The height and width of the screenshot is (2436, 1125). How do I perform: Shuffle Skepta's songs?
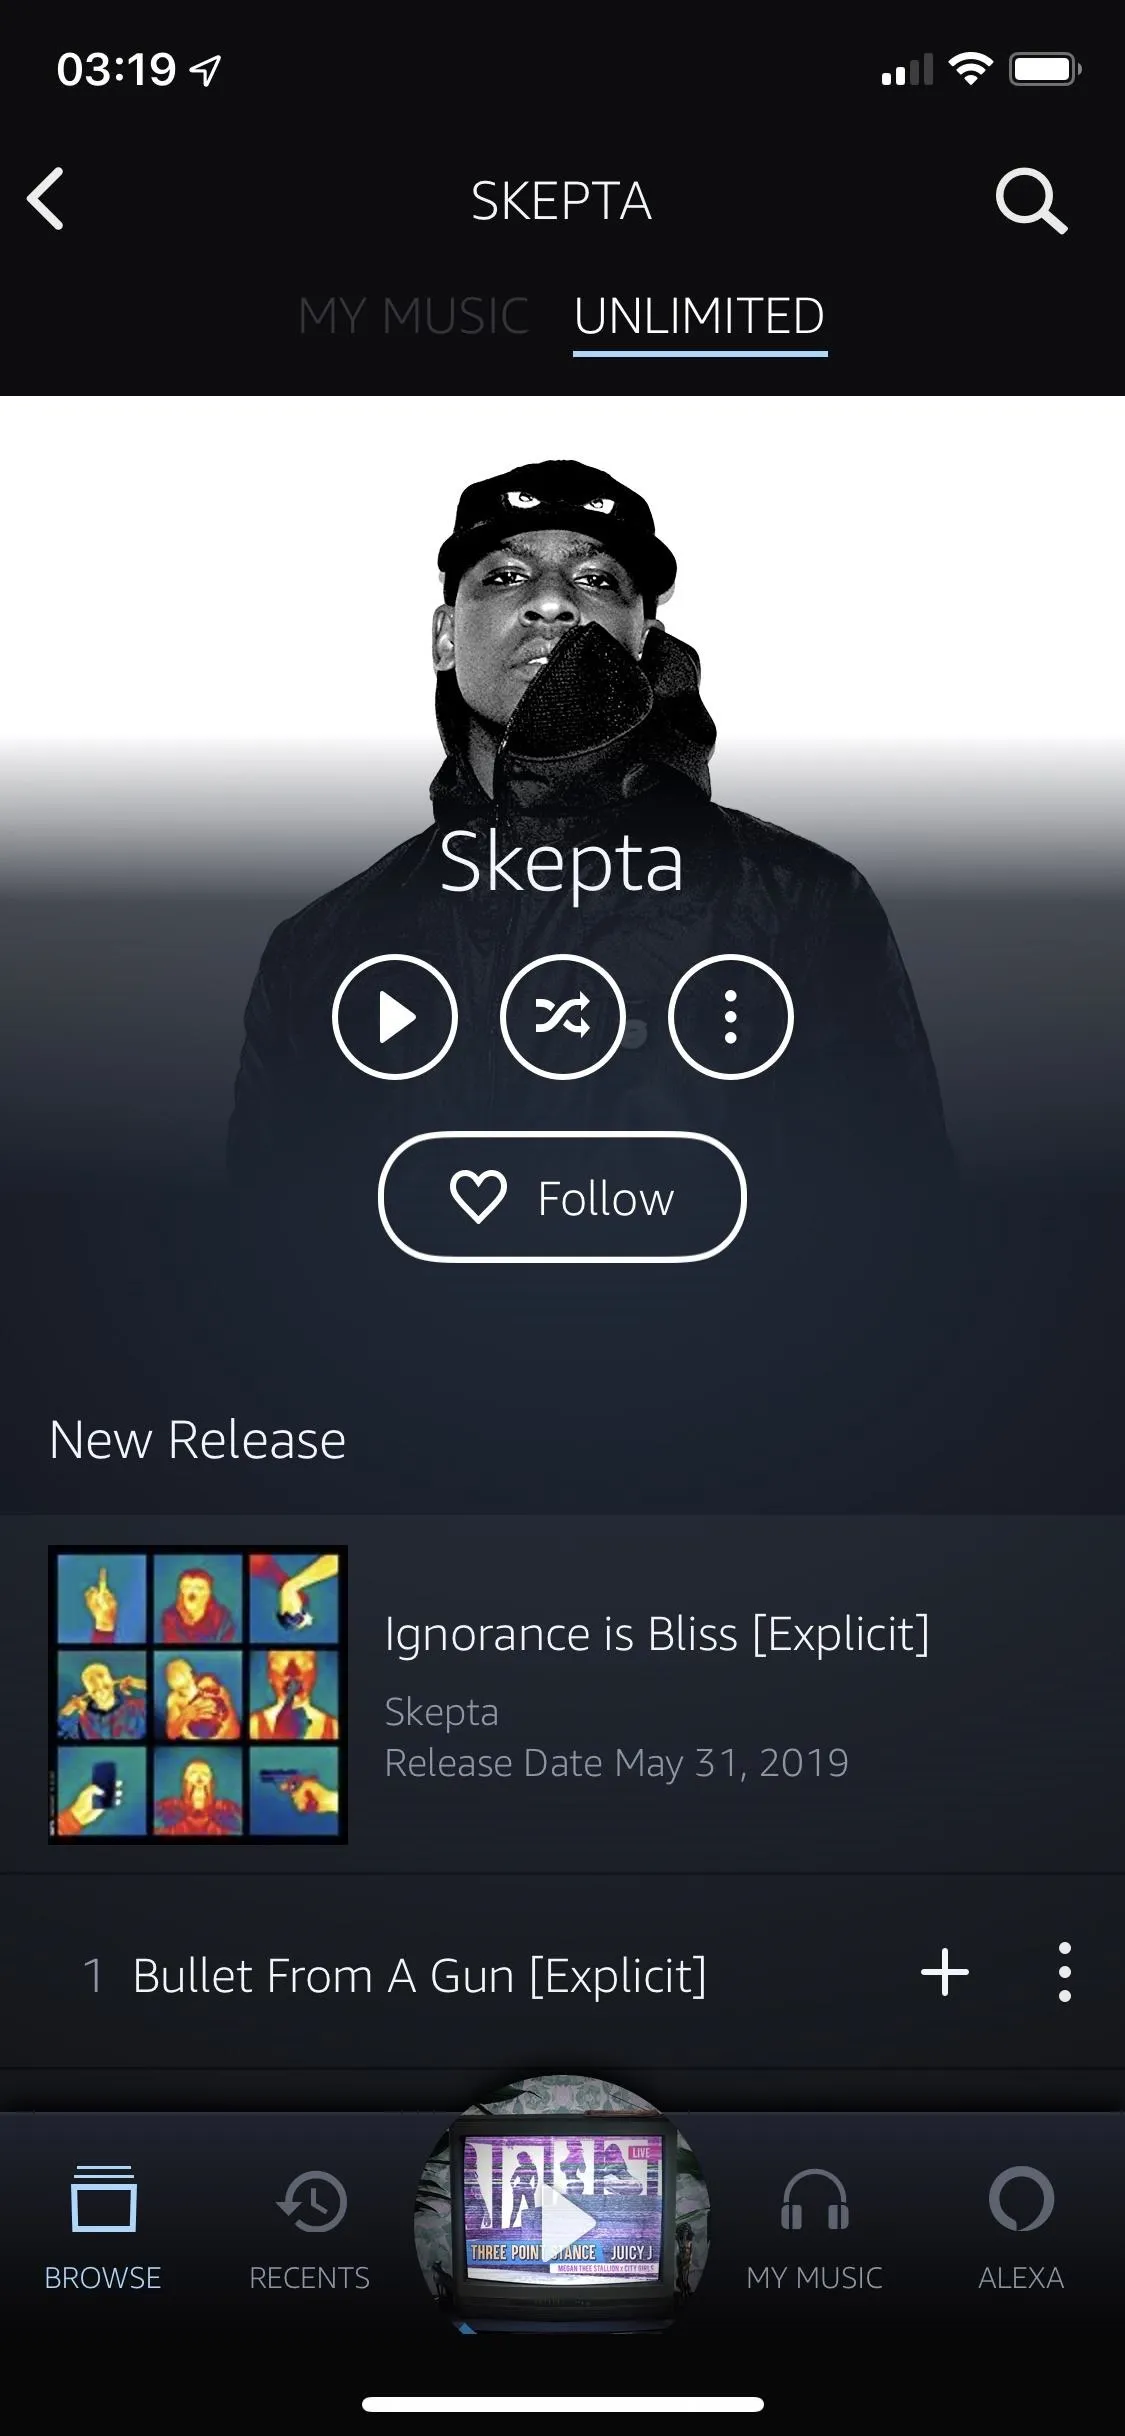[x=562, y=1017]
